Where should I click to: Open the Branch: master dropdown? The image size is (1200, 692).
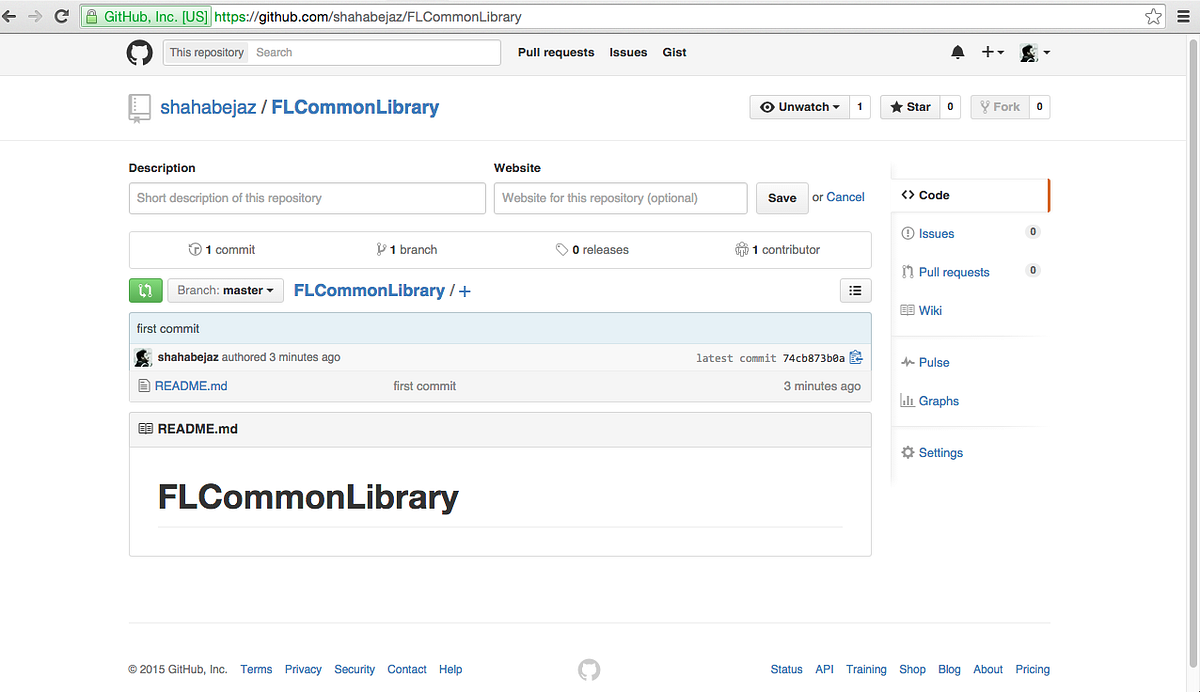coord(225,290)
